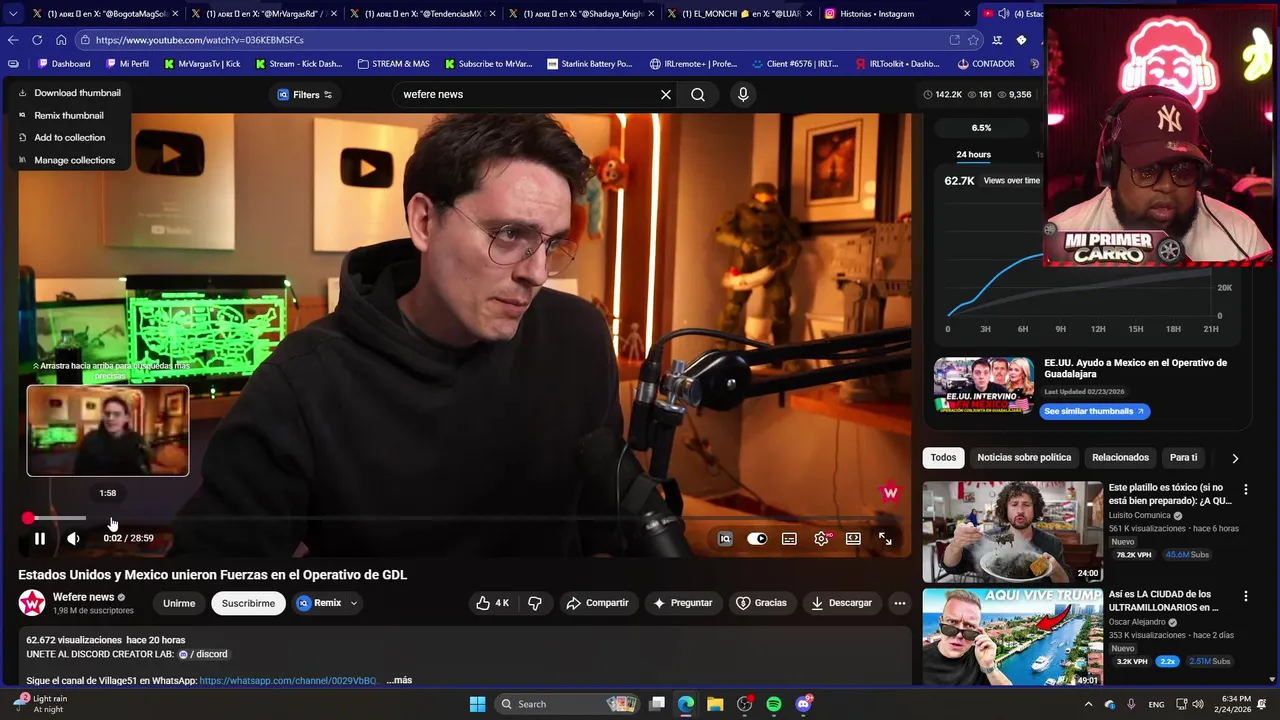Open the Windows Start menu
Screen dimensions: 1280x720
tap(478, 704)
